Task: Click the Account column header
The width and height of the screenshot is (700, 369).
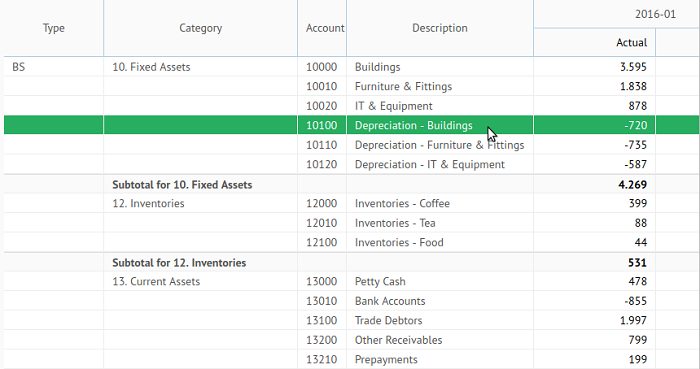Action: point(322,28)
